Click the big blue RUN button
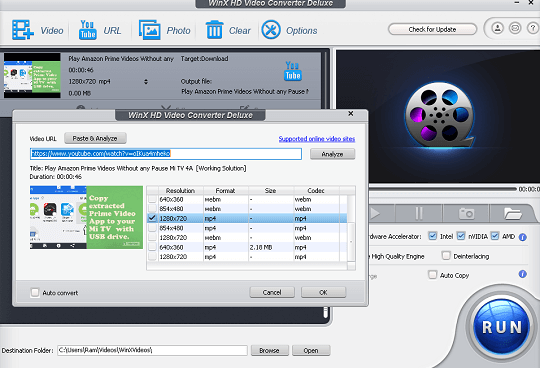This screenshot has height=368, width=540. point(502,327)
